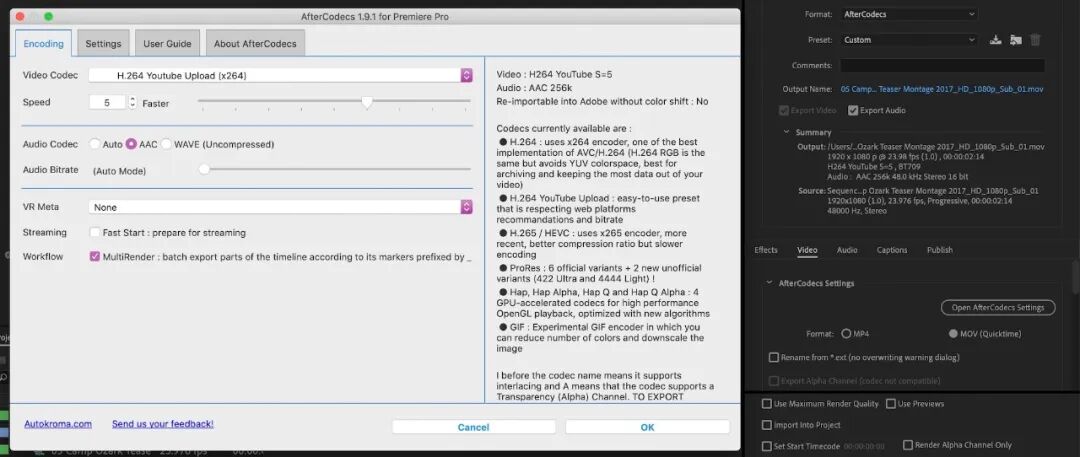This screenshot has width=1080, height=457.
Task: Select the Auto audio codec option
Action: [95, 144]
